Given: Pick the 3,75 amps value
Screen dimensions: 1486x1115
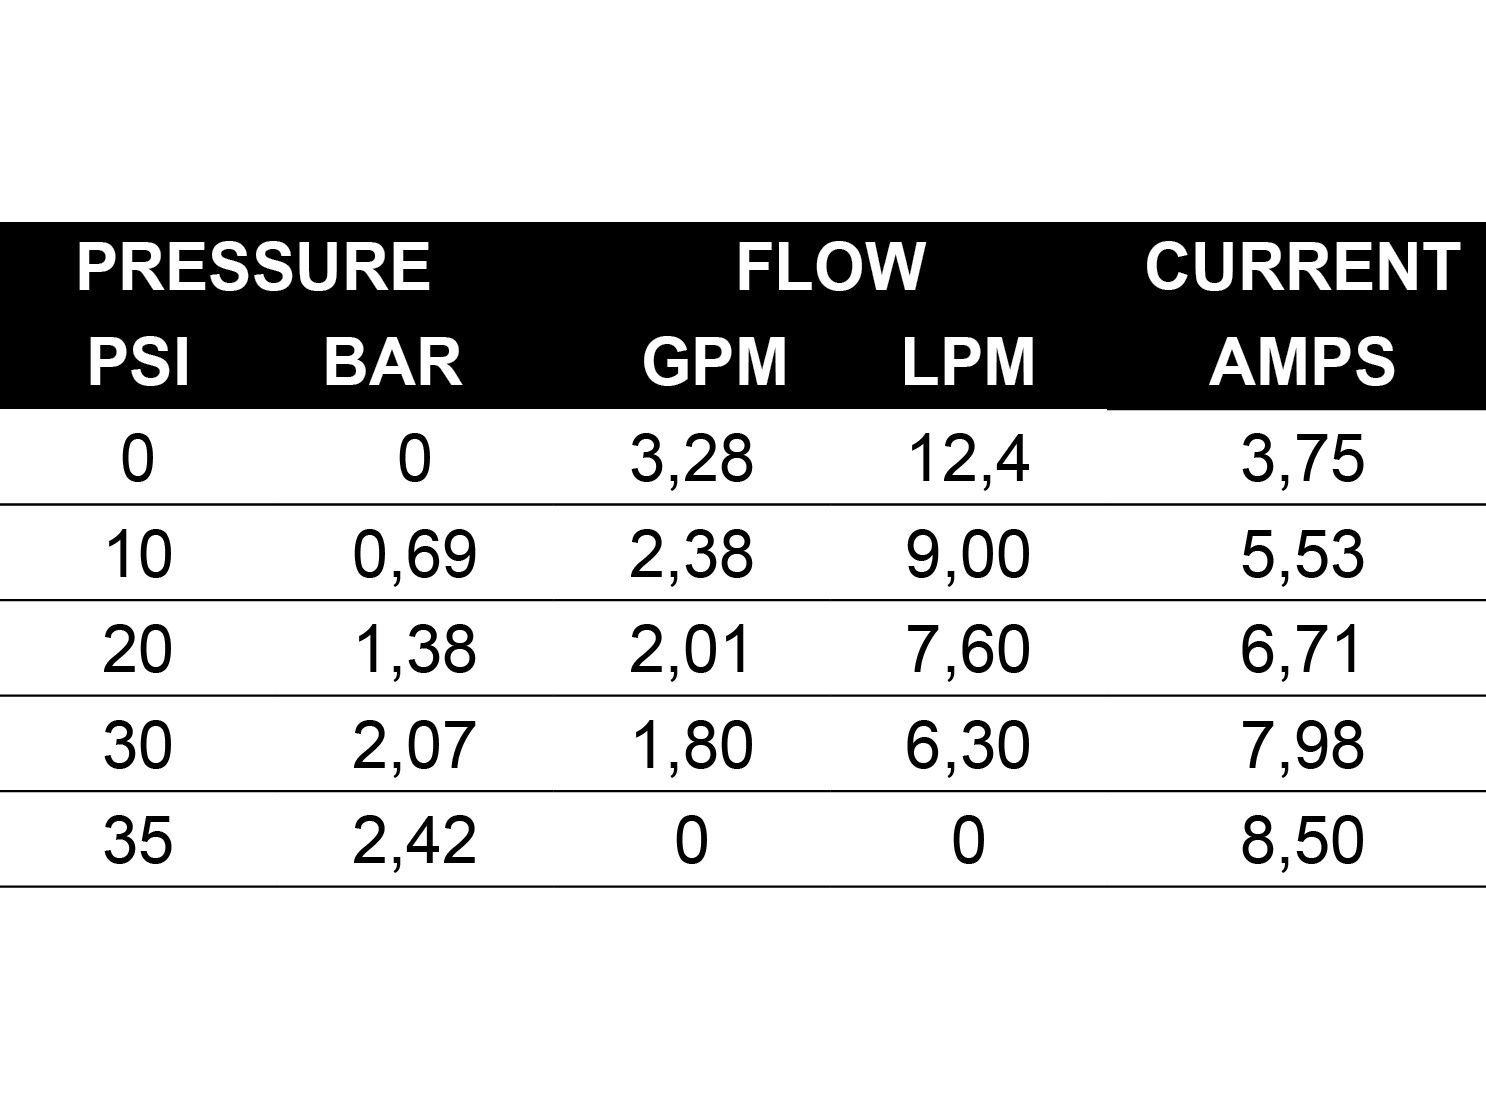Looking at the screenshot, I should pyautogui.click(x=1302, y=459).
